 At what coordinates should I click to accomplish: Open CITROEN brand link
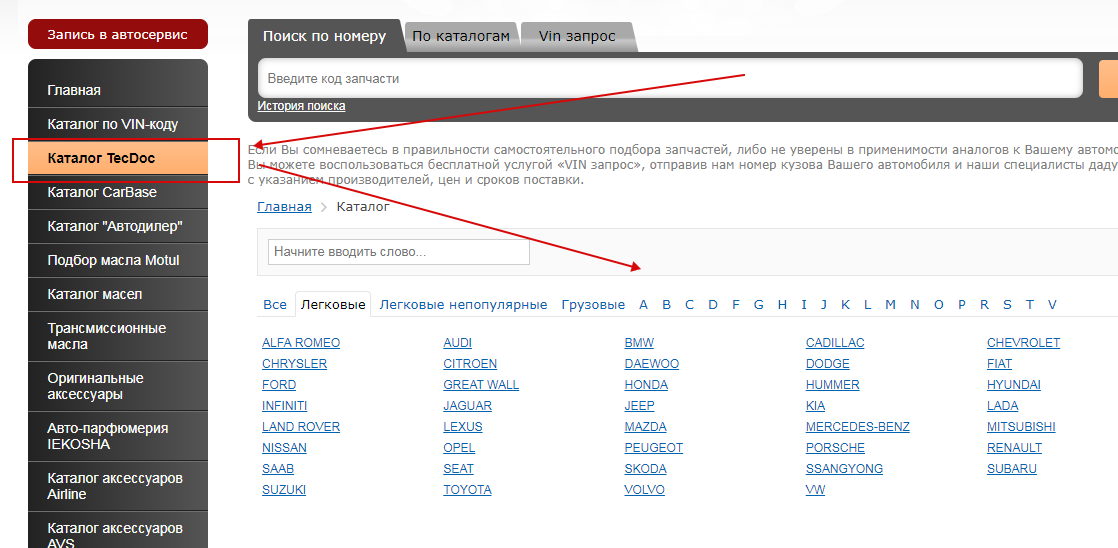(x=470, y=364)
